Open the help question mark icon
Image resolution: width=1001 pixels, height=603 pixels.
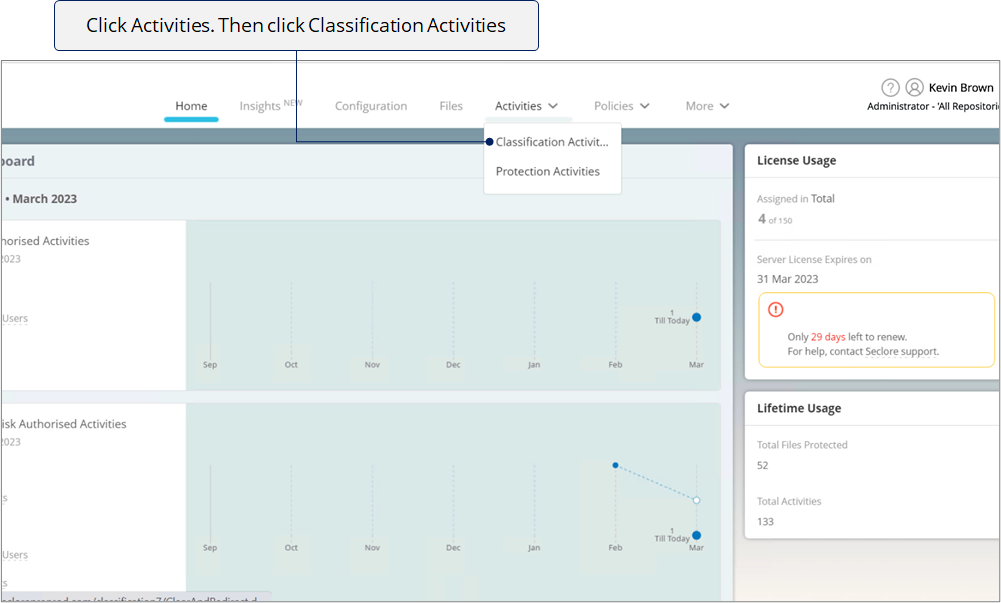[891, 87]
